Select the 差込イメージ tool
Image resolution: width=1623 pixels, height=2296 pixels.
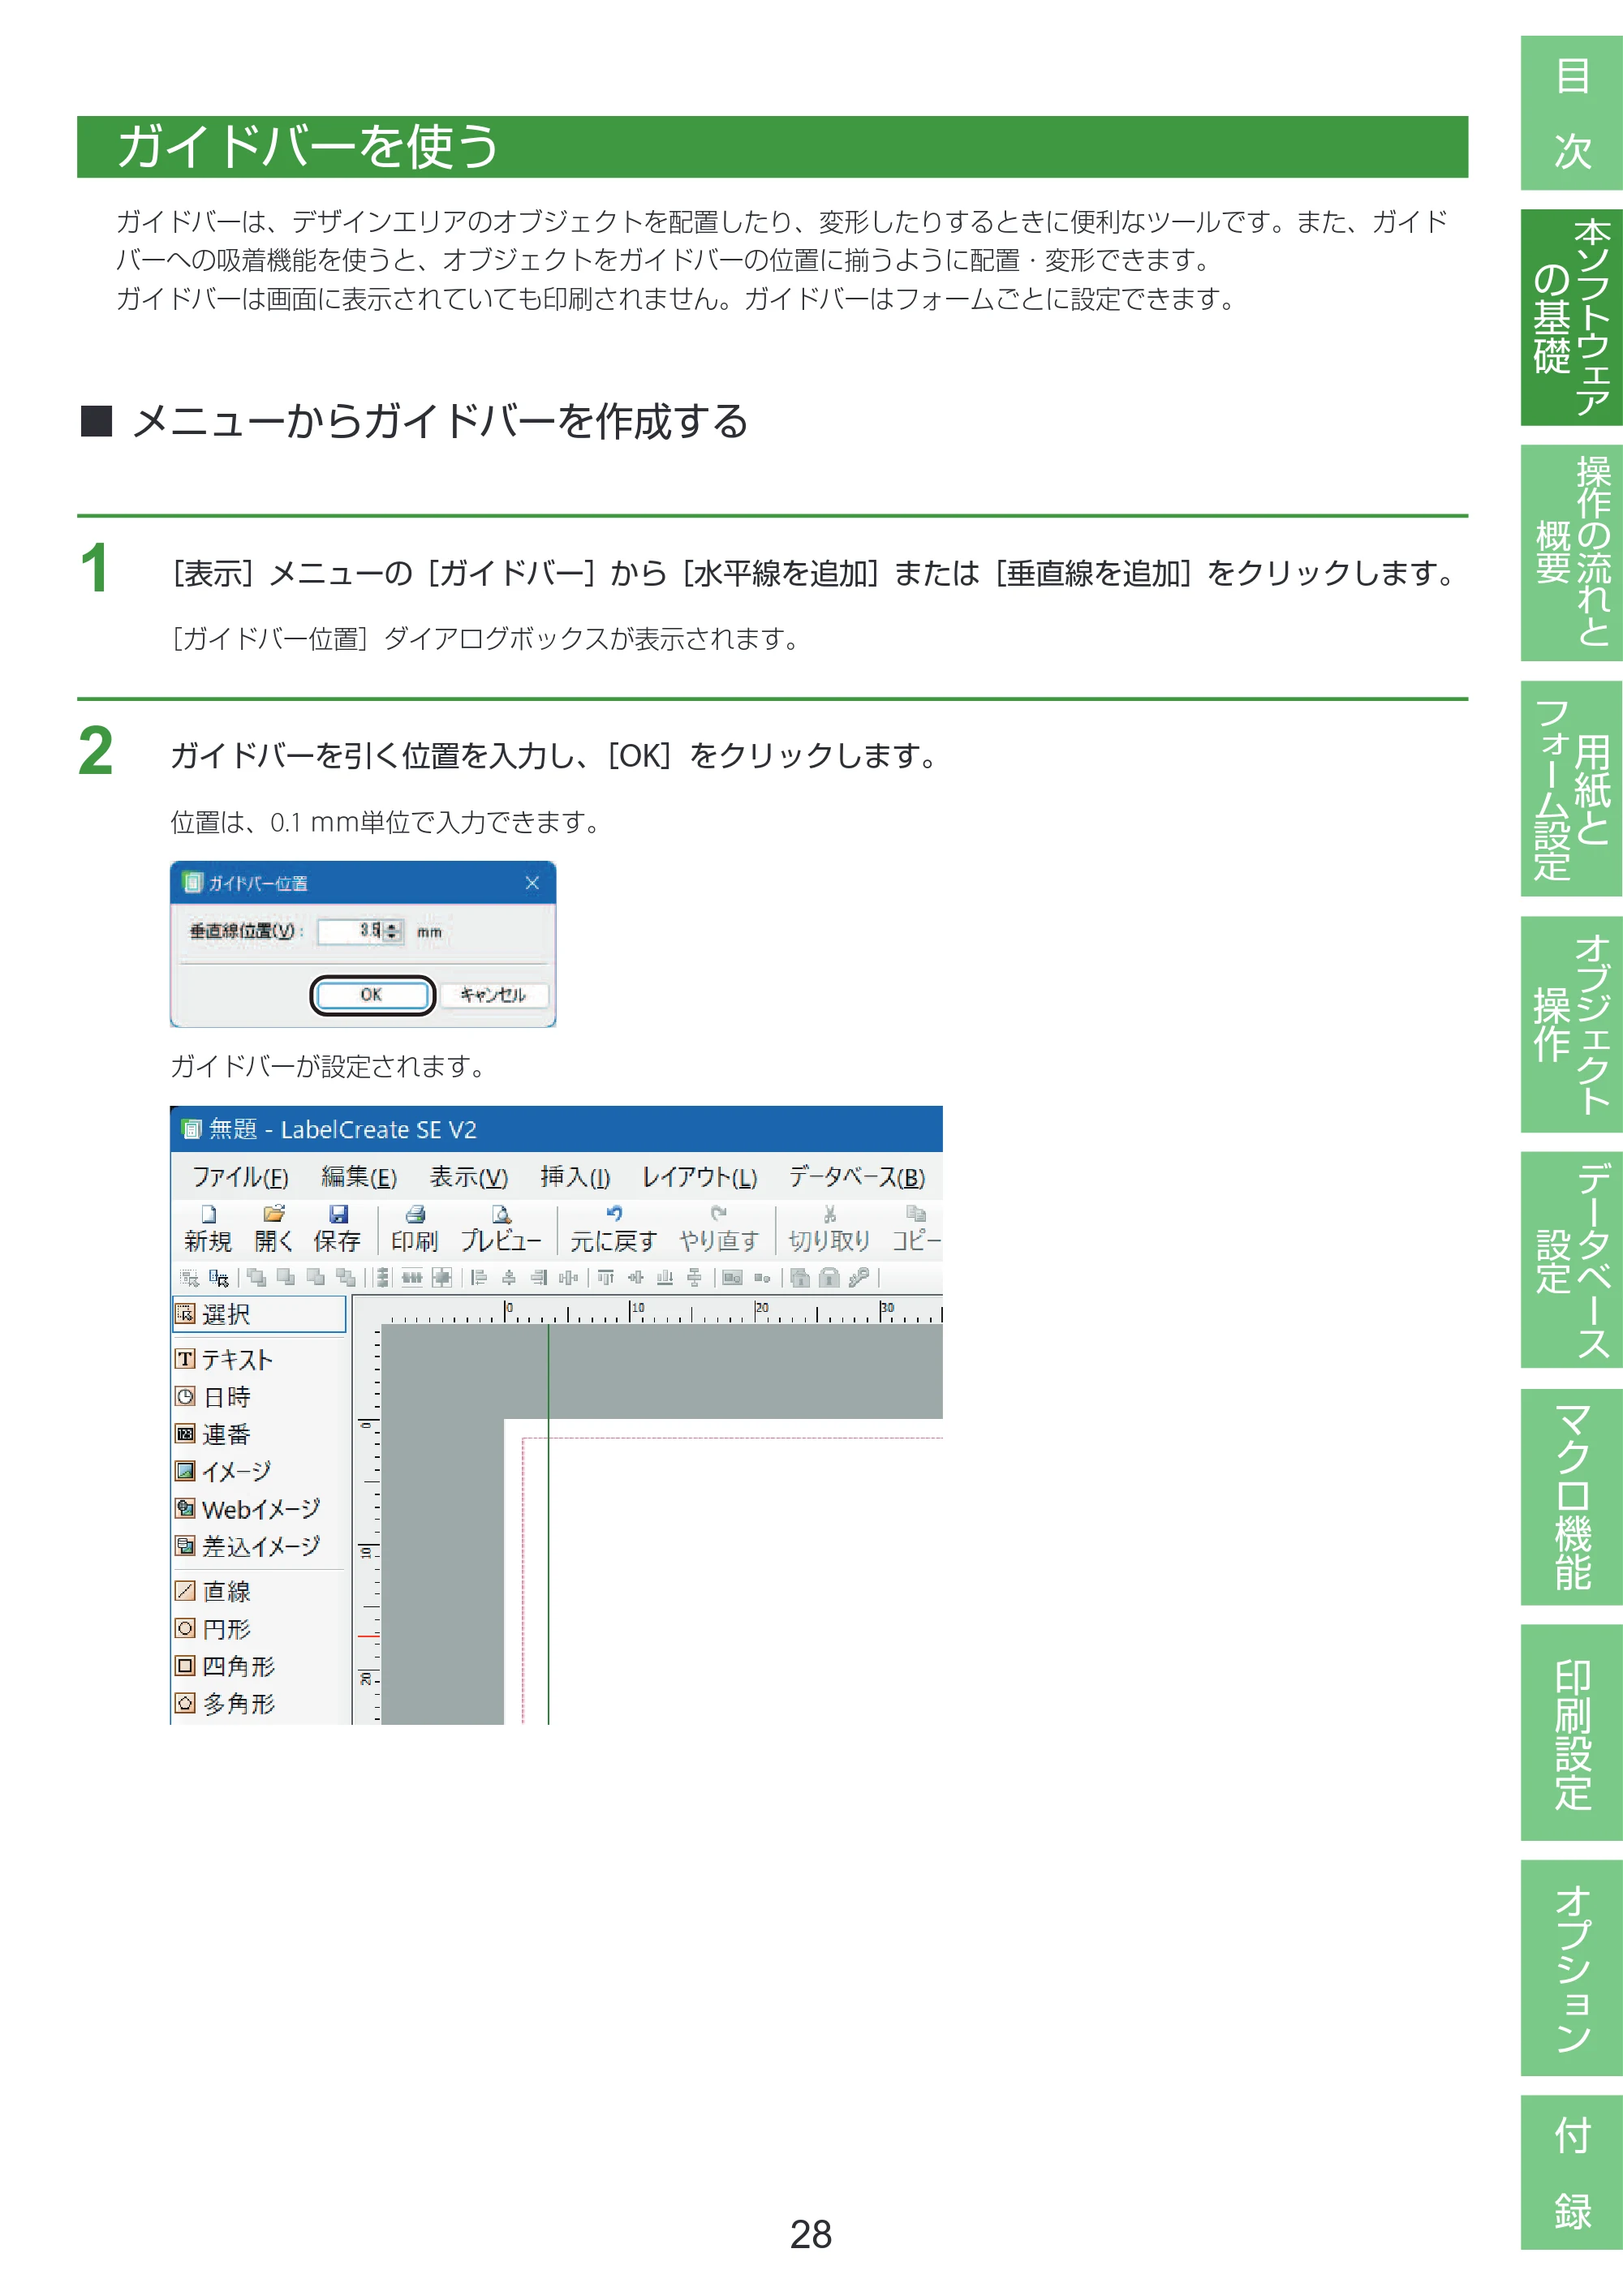click(x=248, y=1546)
